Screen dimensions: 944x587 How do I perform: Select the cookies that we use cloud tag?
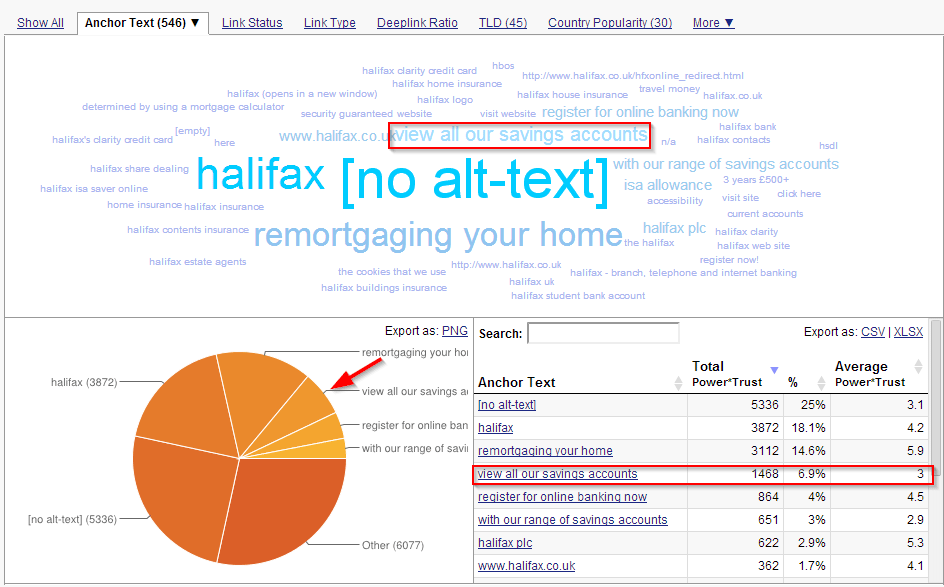pyautogui.click(x=392, y=272)
